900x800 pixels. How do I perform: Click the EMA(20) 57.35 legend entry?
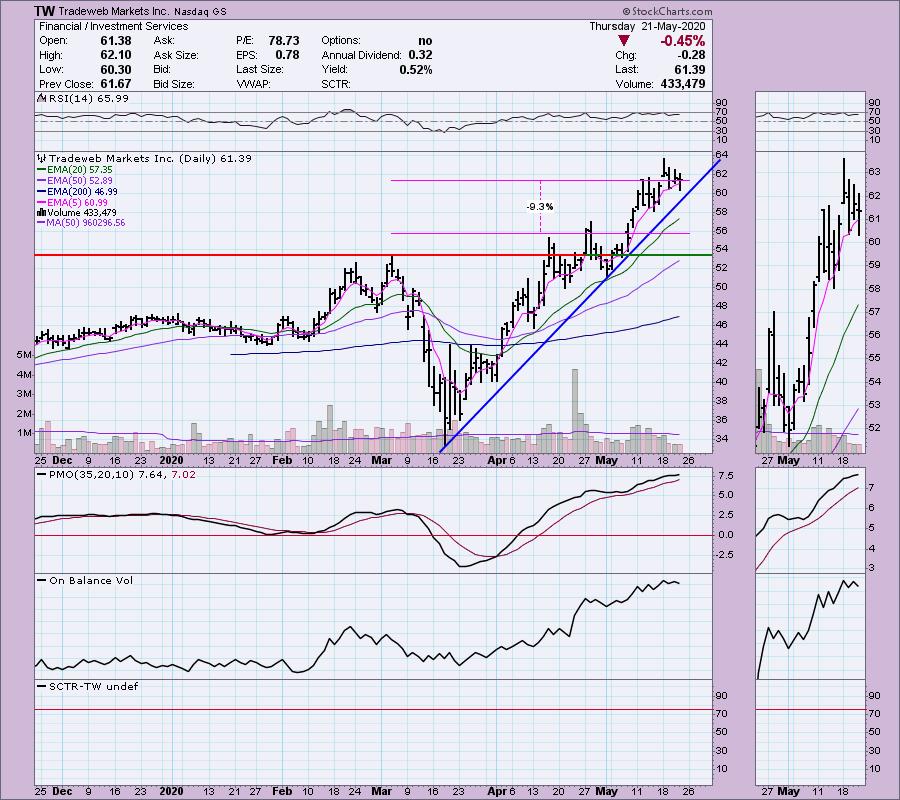tap(75, 170)
